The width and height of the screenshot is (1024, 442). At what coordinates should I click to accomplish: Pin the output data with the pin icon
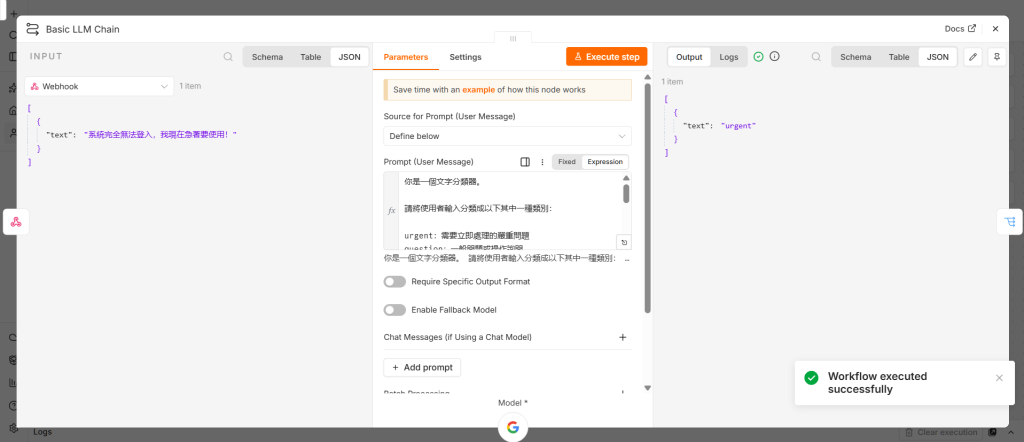[x=997, y=57]
